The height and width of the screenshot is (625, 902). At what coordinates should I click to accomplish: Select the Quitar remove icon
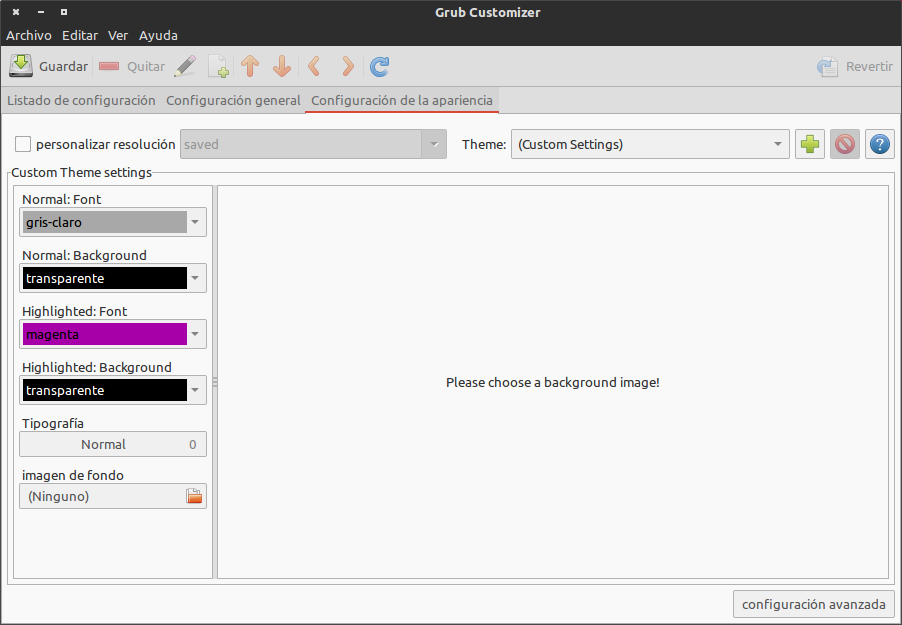[109, 65]
